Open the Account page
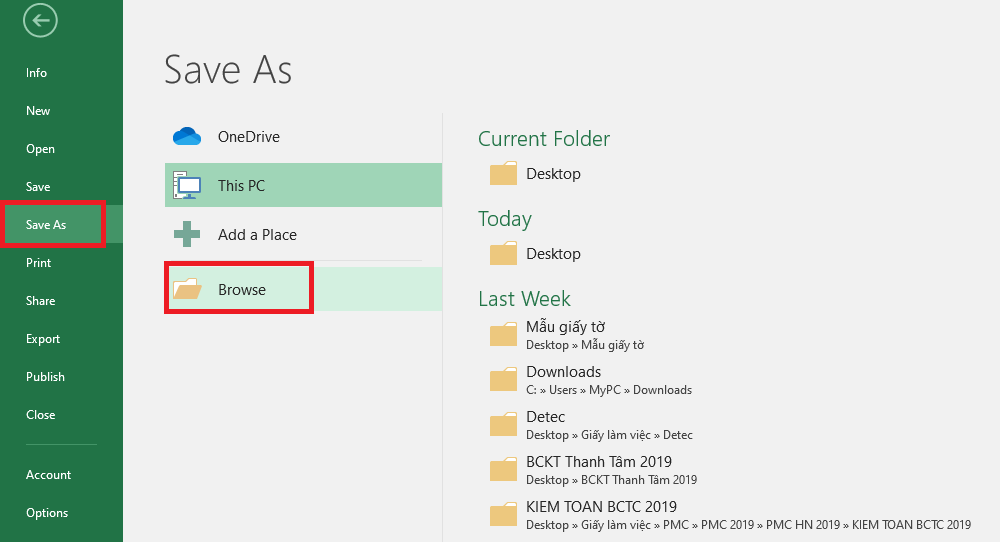The height and width of the screenshot is (542, 1000). (x=49, y=475)
